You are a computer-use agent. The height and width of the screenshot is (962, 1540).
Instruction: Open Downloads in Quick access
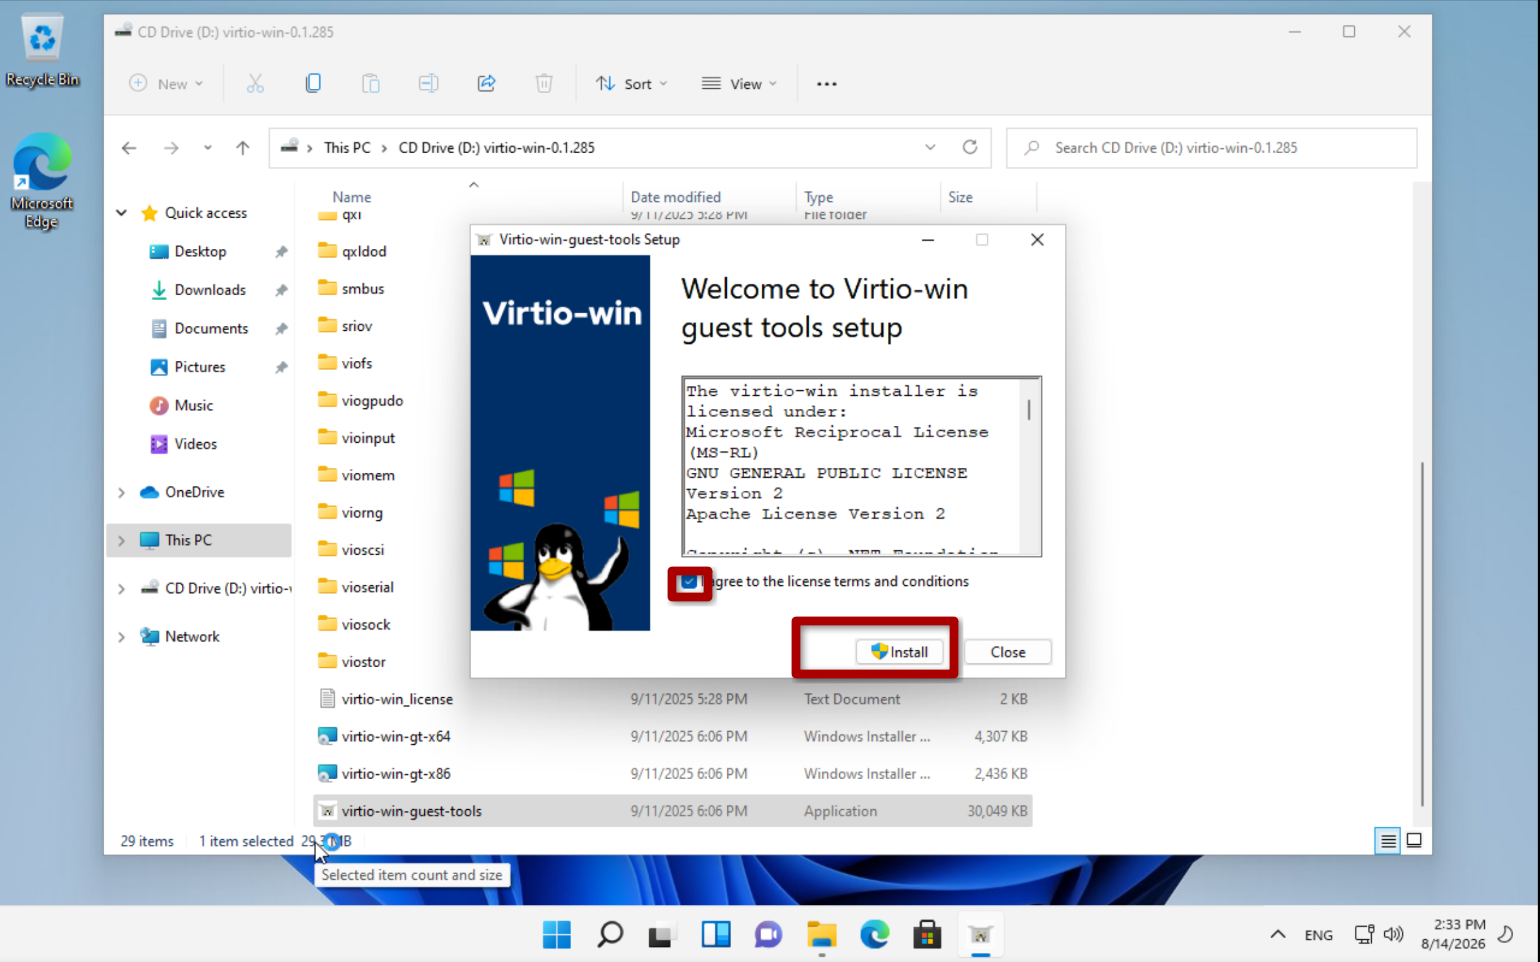(210, 290)
